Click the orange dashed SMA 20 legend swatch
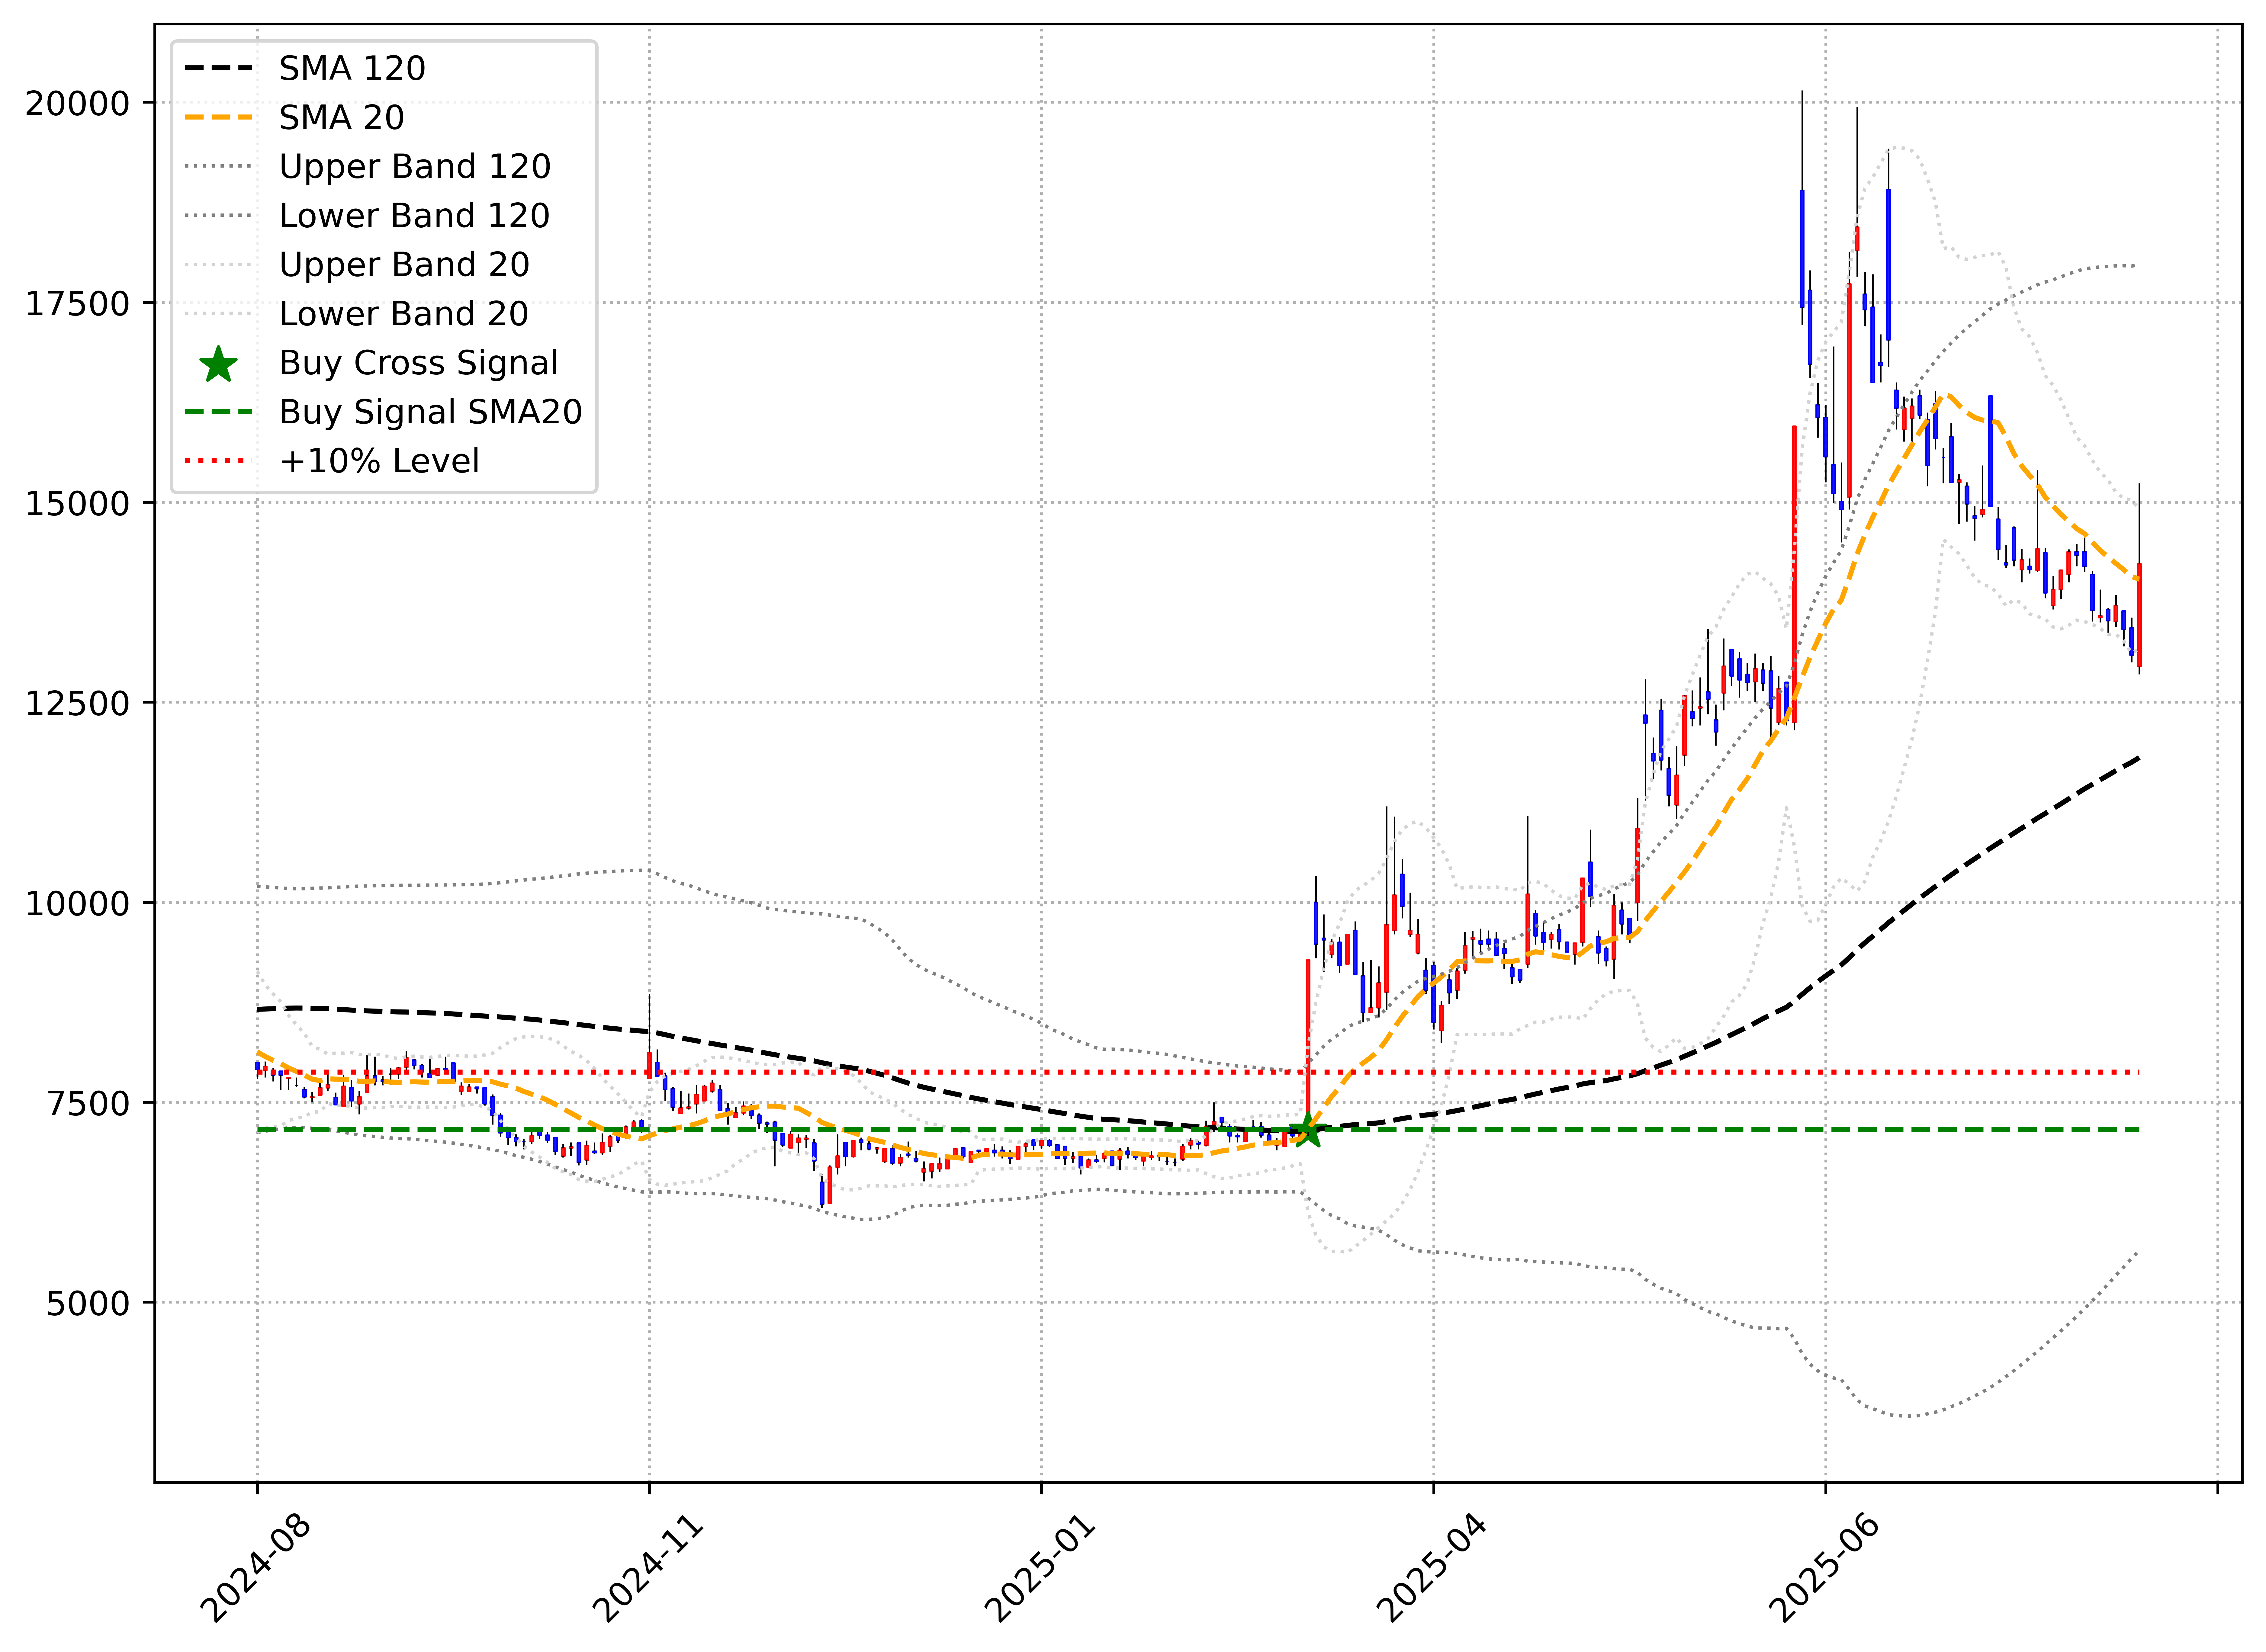Viewport: 2266px width, 1652px height. (x=218, y=117)
